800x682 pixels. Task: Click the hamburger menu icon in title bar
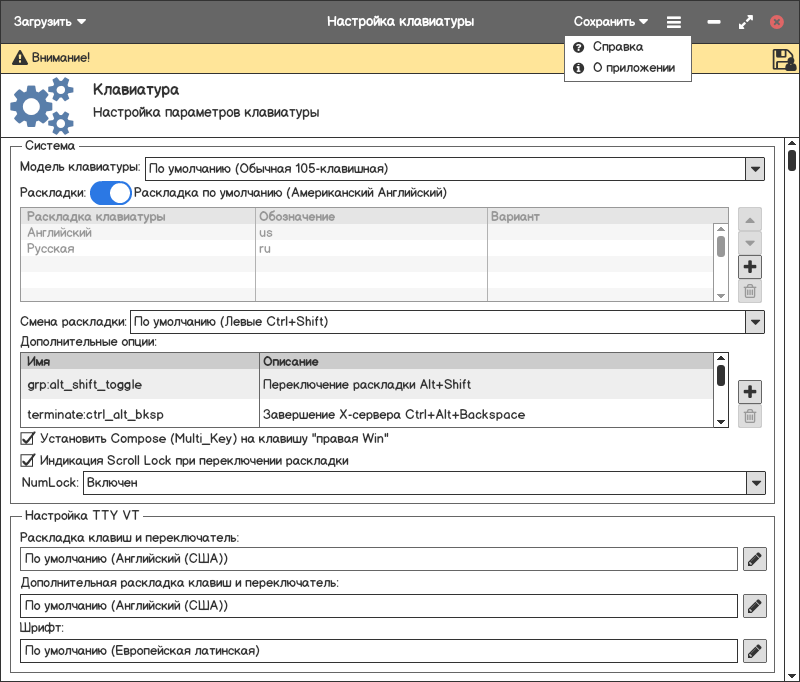pos(674,21)
